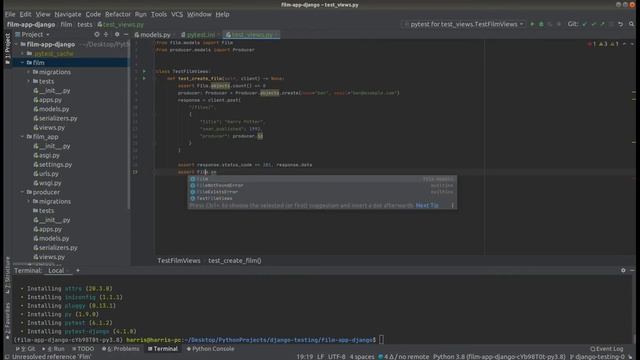Viewport: 640px width, 360px height.
Task: Open the Event Log
Action: [x=607, y=349]
